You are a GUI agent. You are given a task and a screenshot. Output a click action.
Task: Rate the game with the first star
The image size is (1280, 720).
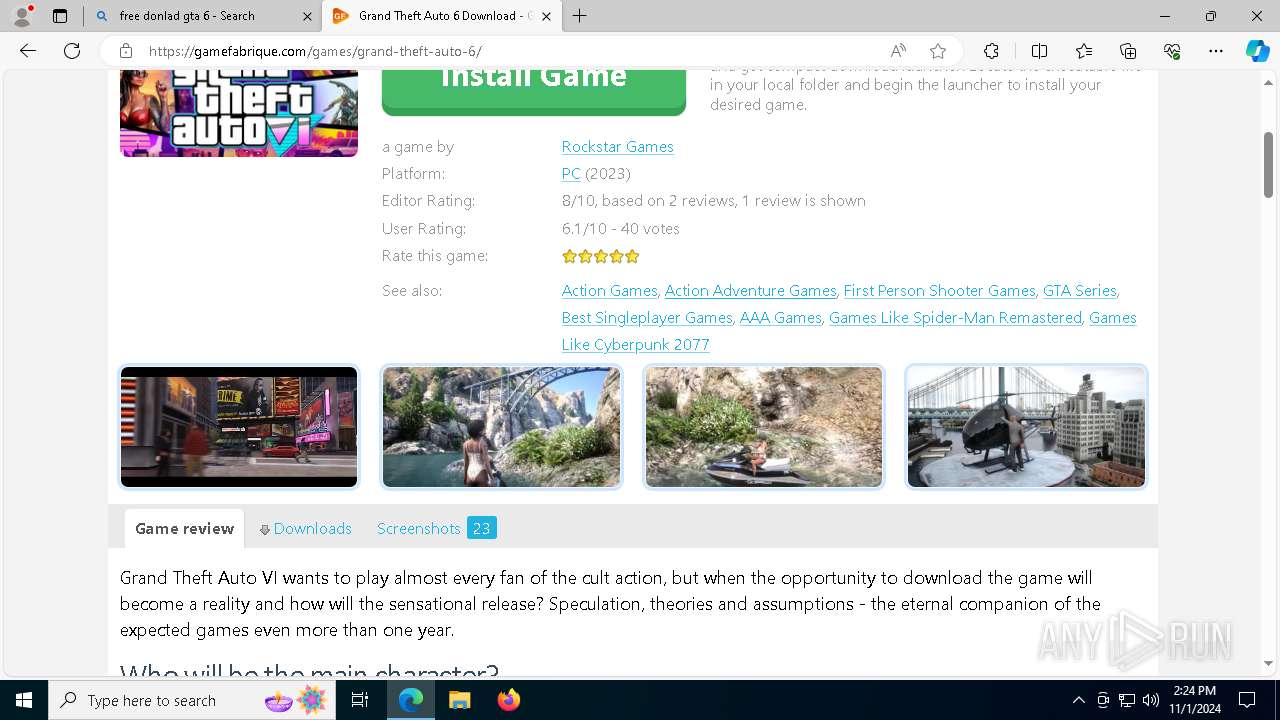(x=569, y=256)
